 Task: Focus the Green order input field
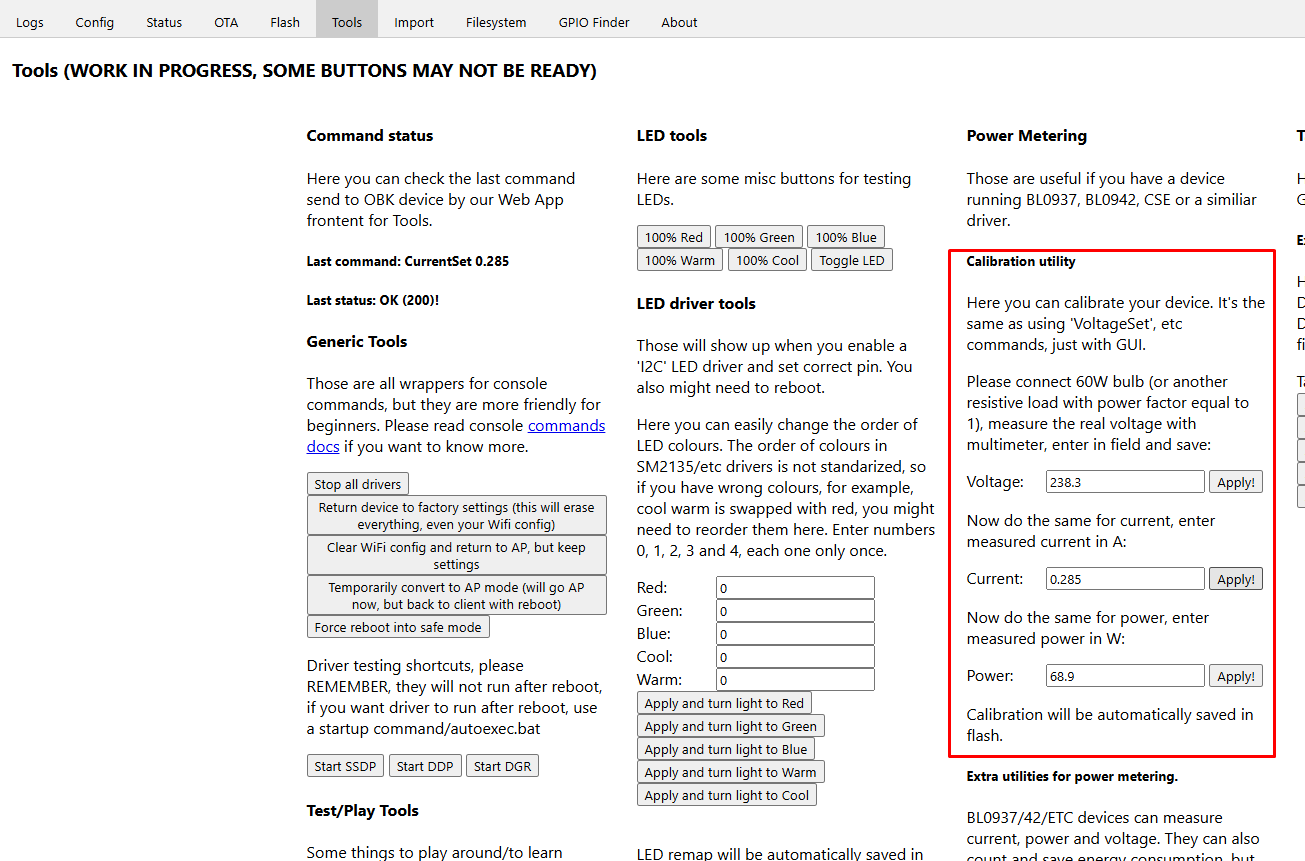pos(795,611)
